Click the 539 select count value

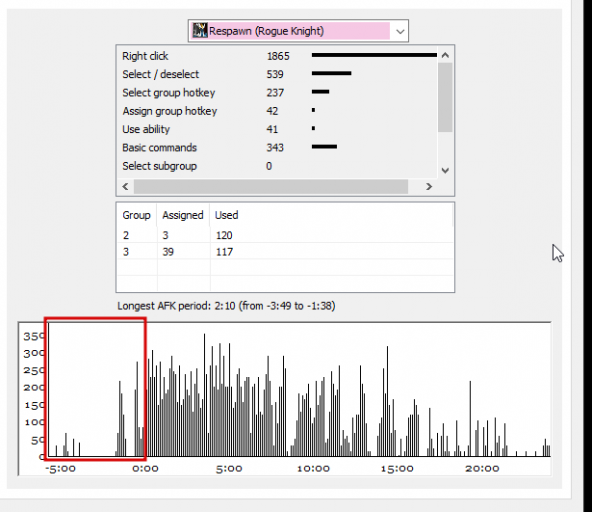pos(275,74)
